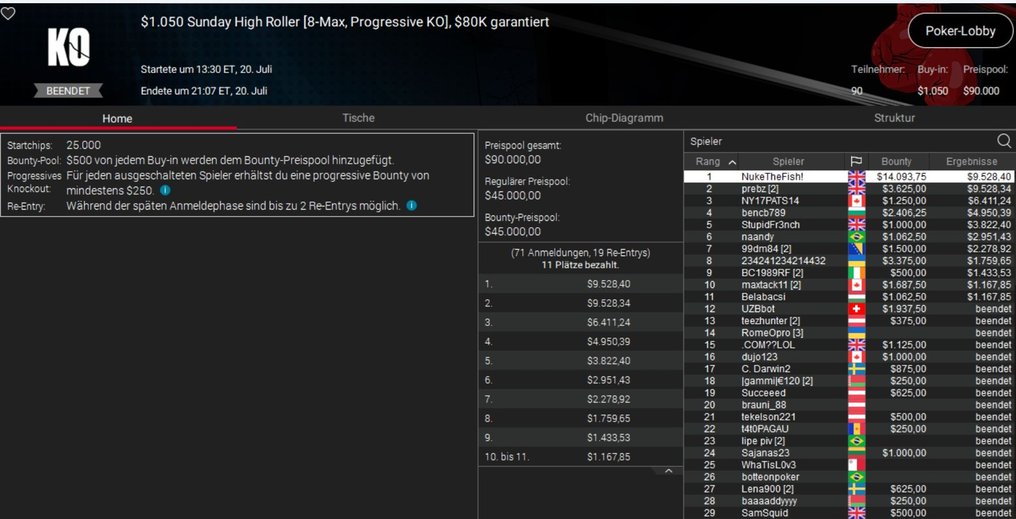Click the Spieler search field

coord(840,142)
